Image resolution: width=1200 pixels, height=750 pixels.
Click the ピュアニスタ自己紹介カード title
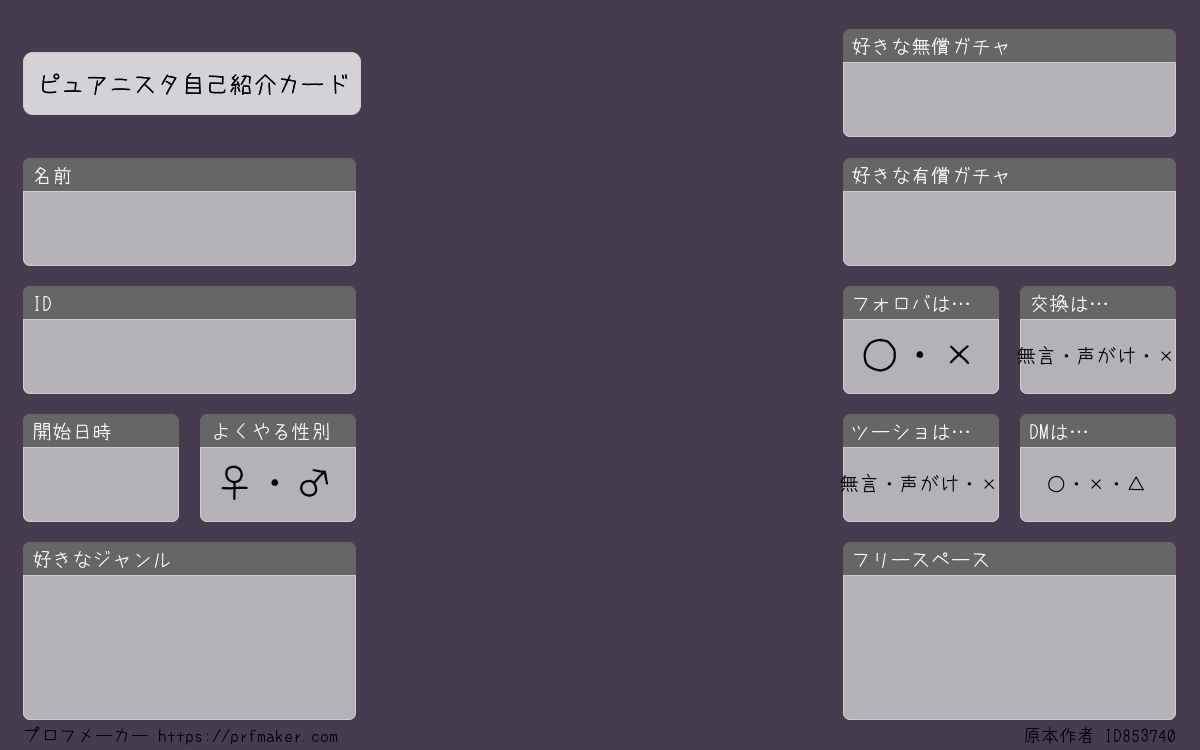pos(192,84)
